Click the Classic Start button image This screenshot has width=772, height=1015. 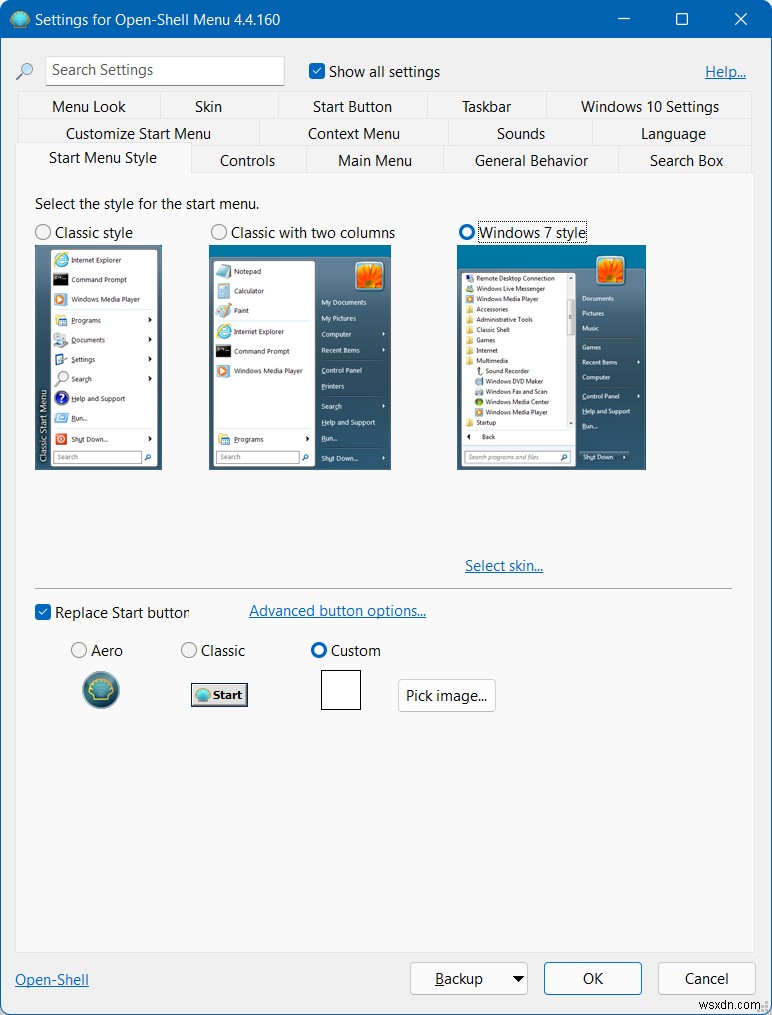(219, 695)
